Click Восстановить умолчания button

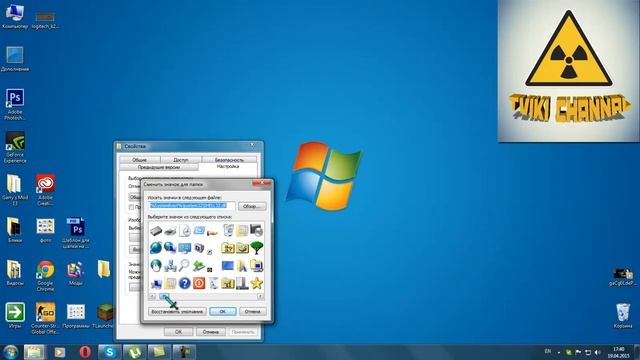tap(177, 311)
